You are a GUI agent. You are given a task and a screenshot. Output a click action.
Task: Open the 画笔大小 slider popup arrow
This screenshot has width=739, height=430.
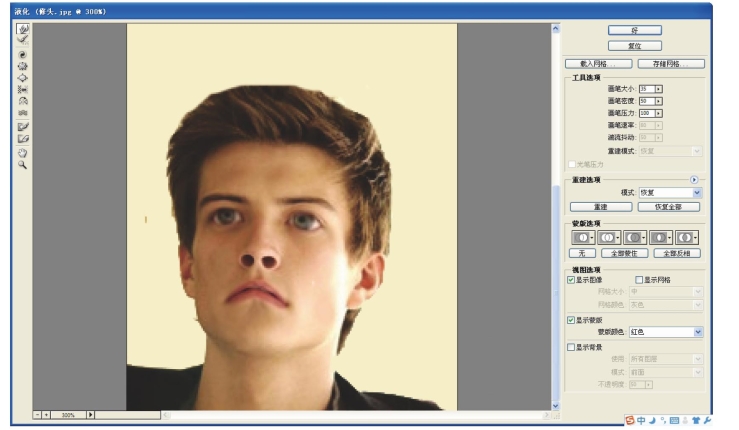pos(659,89)
